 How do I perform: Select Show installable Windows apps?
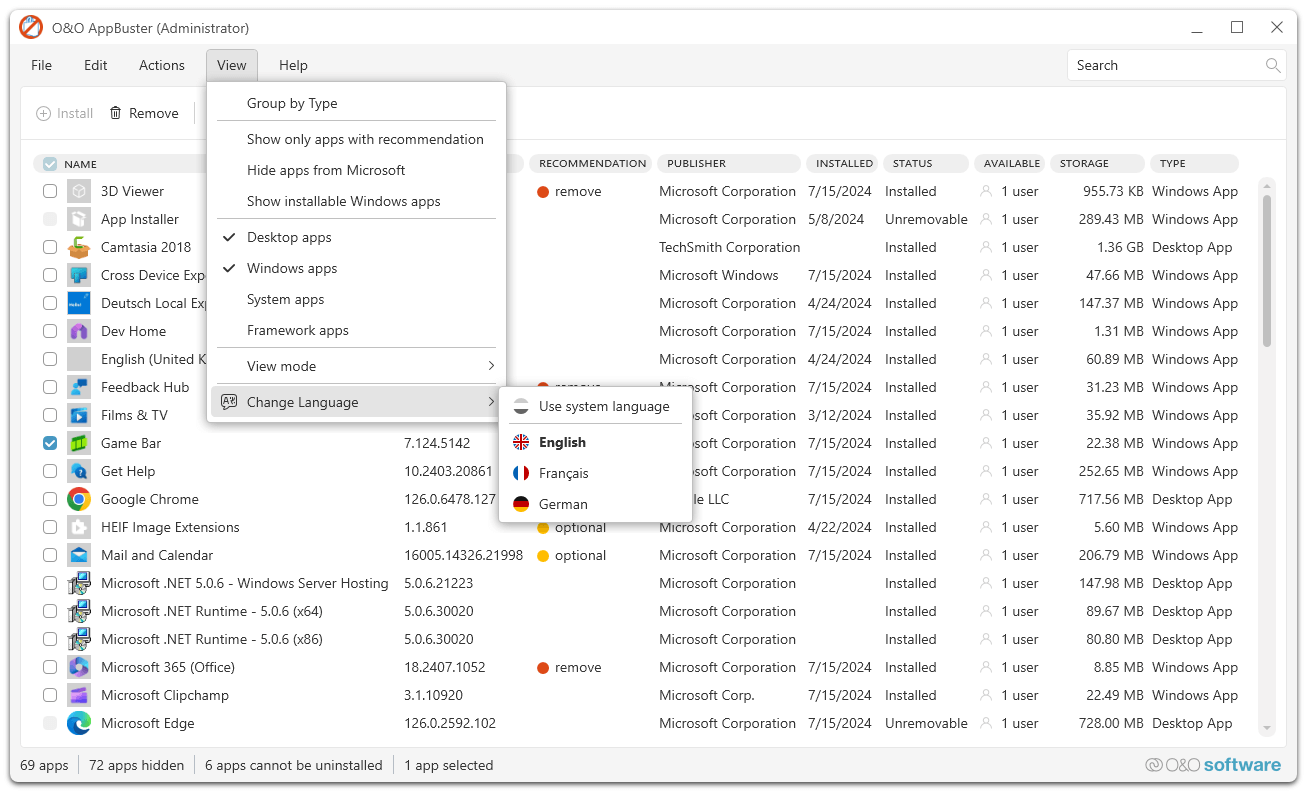[356, 201]
